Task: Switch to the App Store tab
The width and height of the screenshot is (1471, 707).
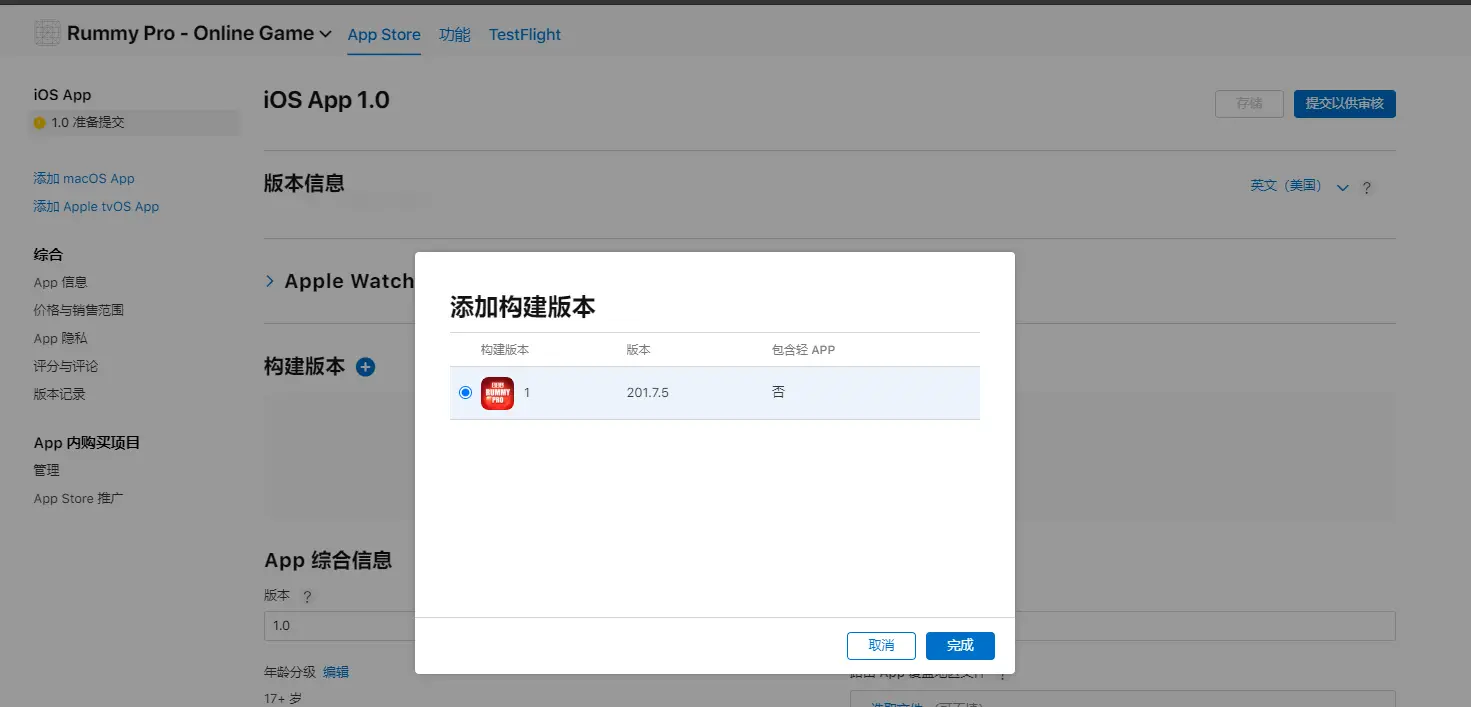Action: click(384, 34)
